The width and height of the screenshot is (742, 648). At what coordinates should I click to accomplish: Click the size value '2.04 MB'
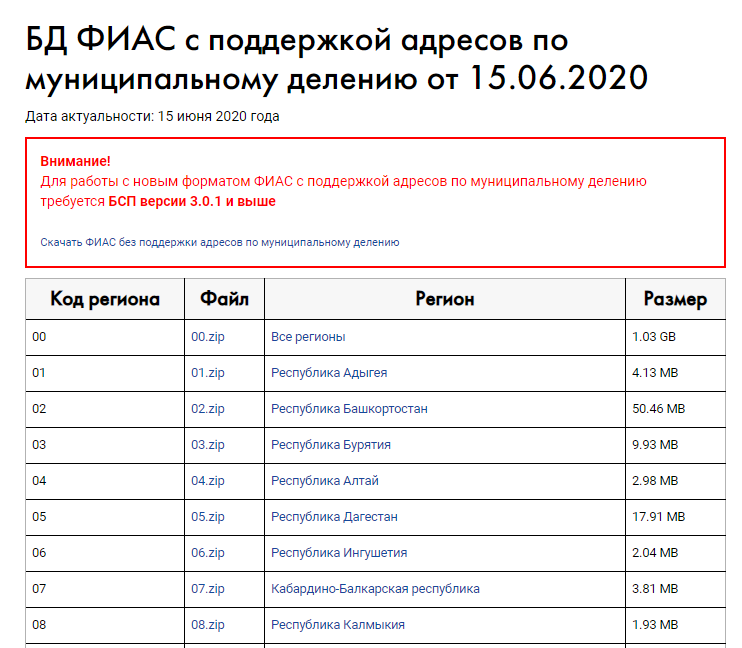pos(655,553)
